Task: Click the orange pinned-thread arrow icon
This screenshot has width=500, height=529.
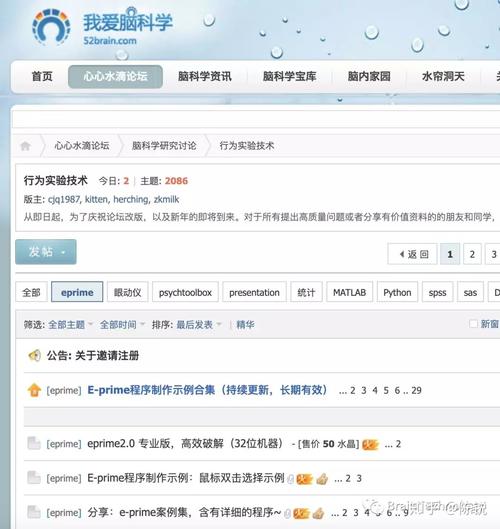Action: 34,390
